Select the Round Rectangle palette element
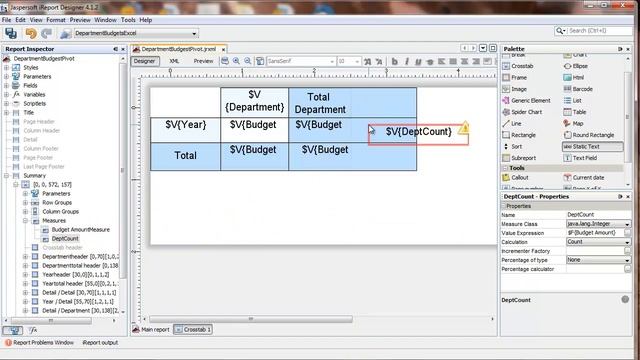640x360 pixels. pos(589,135)
